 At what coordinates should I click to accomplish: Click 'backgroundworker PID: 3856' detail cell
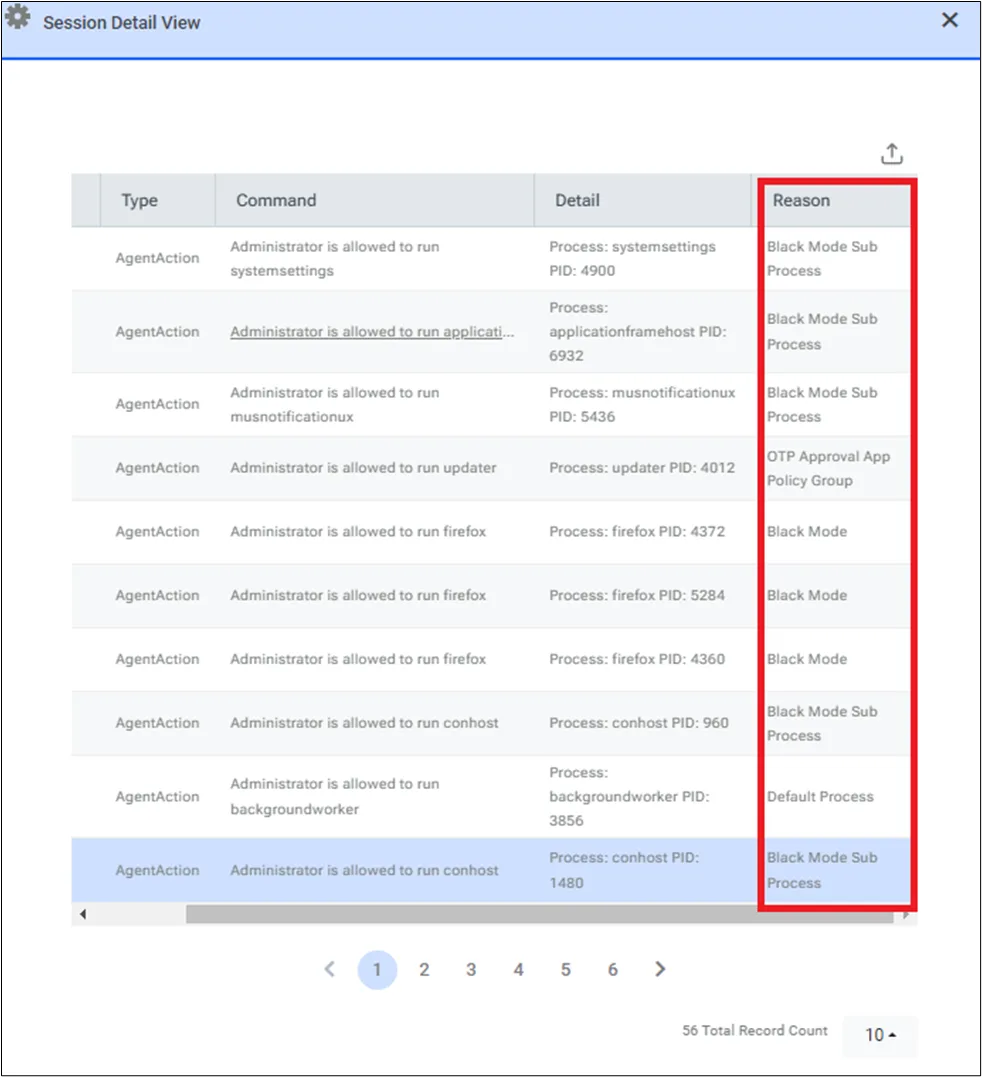(629, 796)
